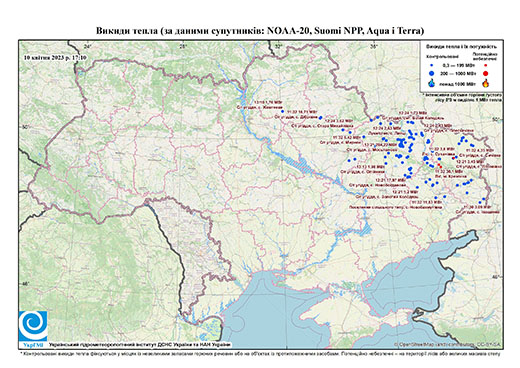Click the понад 1000 МВт legend label
Image resolution: width=520 pixels, height=368 pixels.
coord(457,84)
